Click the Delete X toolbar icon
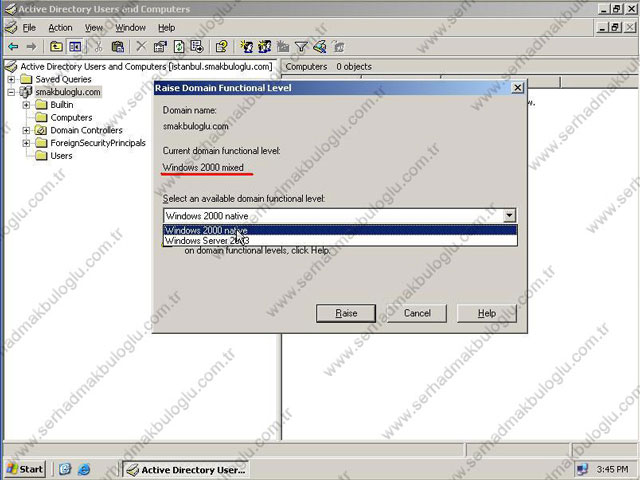The height and width of the screenshot is (480, 640). point(141,47)
